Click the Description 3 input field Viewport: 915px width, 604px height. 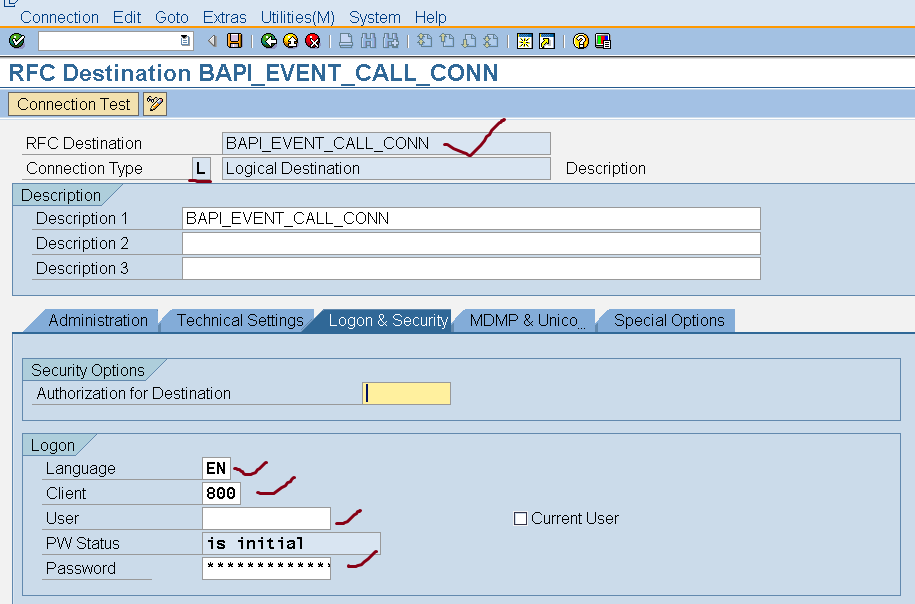pos(471,268)
